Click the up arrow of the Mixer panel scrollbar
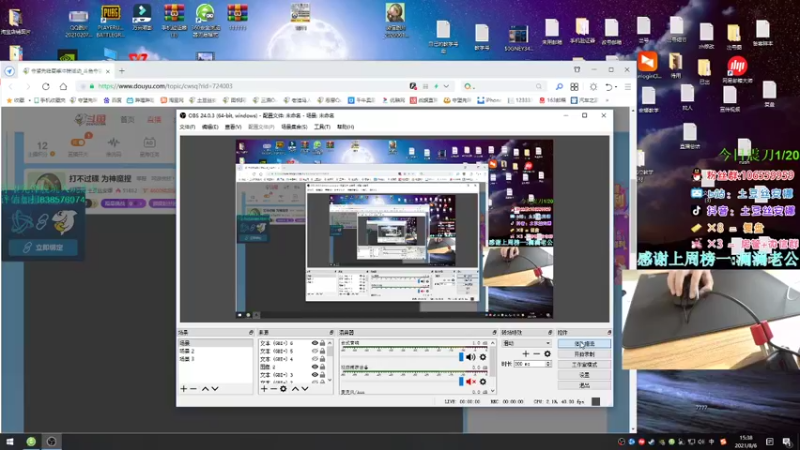This screenshot has height=450, width=800. 492,343
